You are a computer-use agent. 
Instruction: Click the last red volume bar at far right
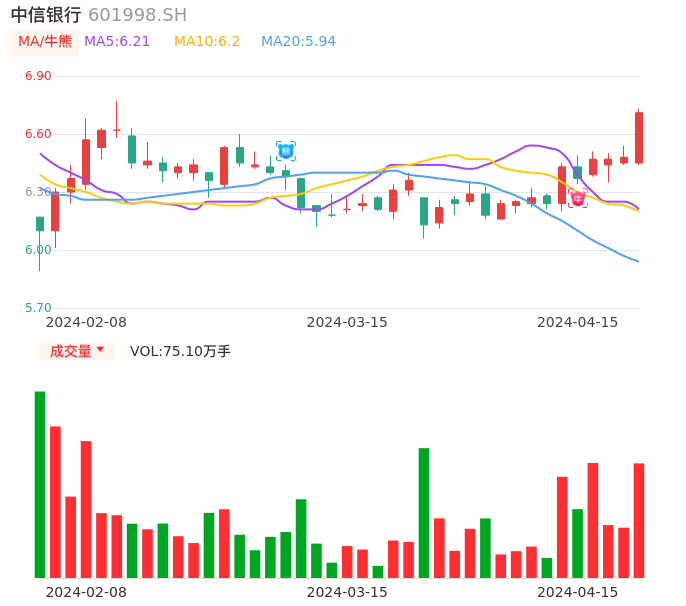pos(639,520)
